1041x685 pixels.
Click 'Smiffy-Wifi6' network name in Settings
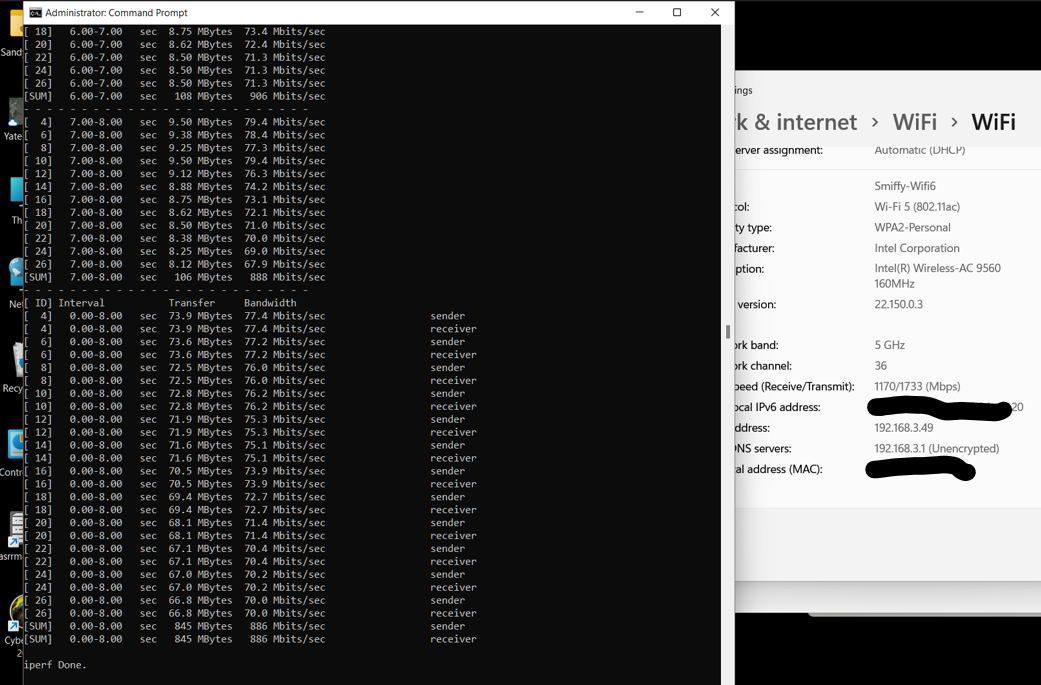[x=905, y=186]
